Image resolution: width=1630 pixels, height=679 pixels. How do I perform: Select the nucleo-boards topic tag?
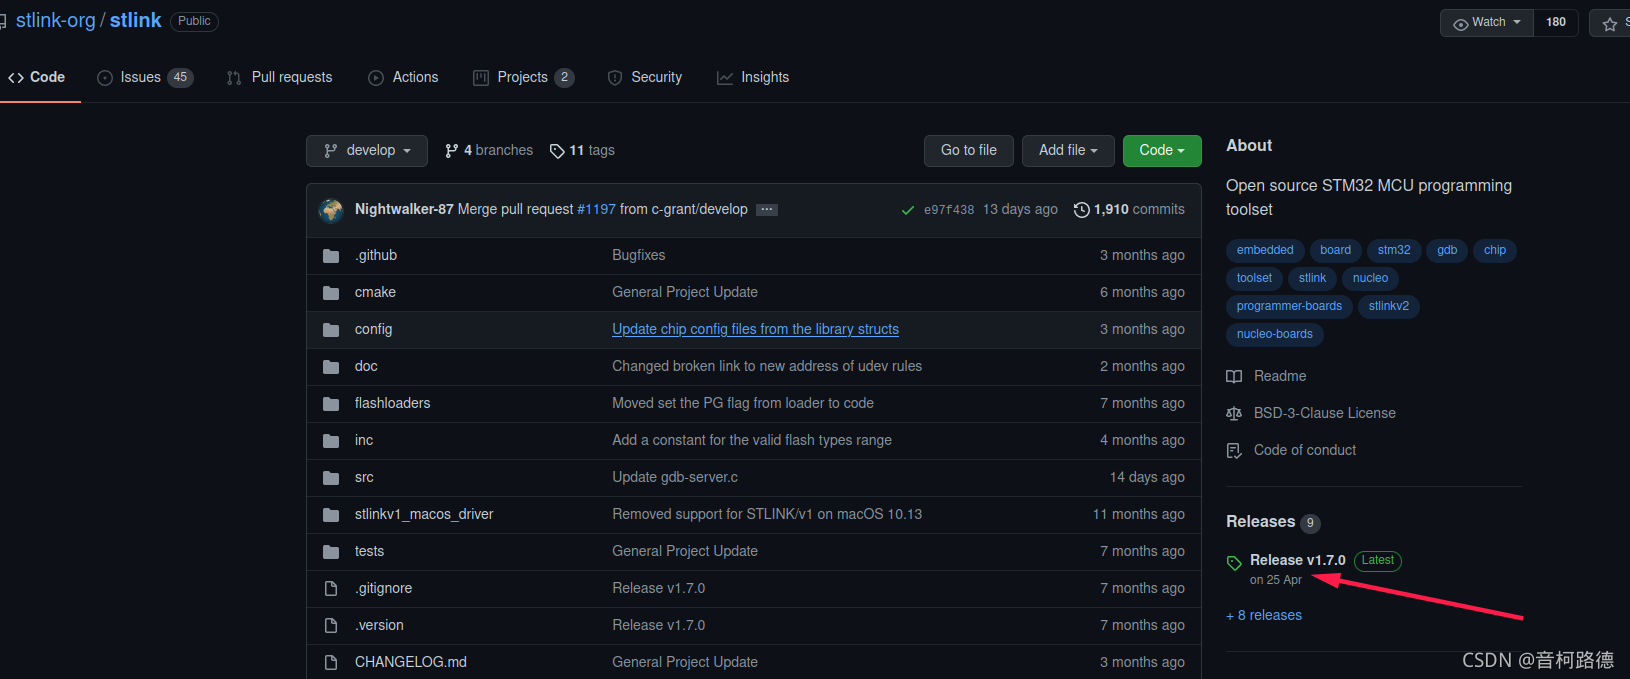tap(1274, 335)
